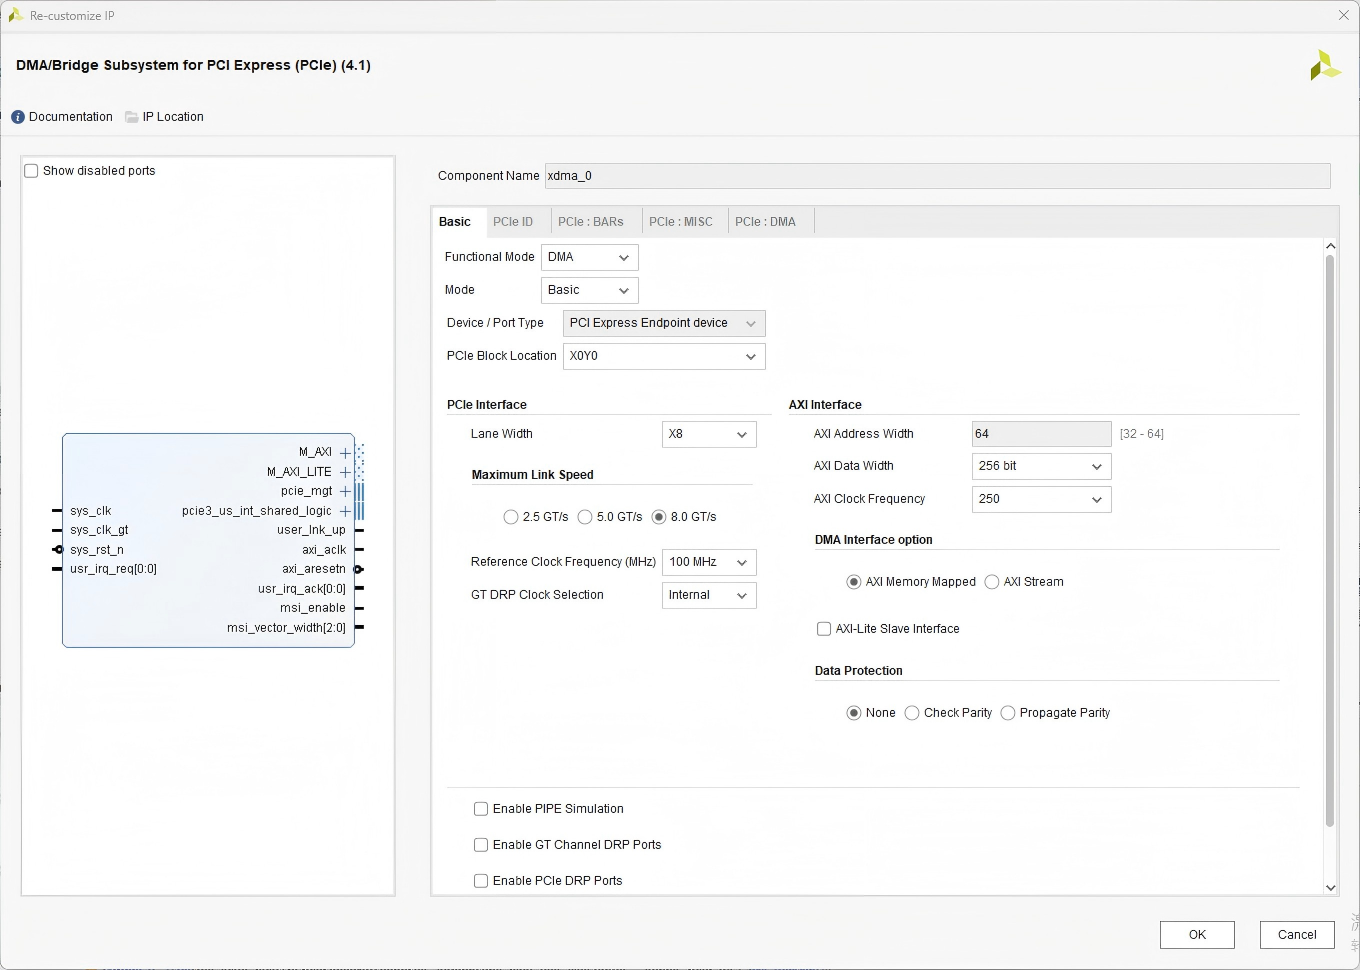Select the usr_irq_ack[0:0] port label
The image size is (1360, 970).
tap(302, 589)
